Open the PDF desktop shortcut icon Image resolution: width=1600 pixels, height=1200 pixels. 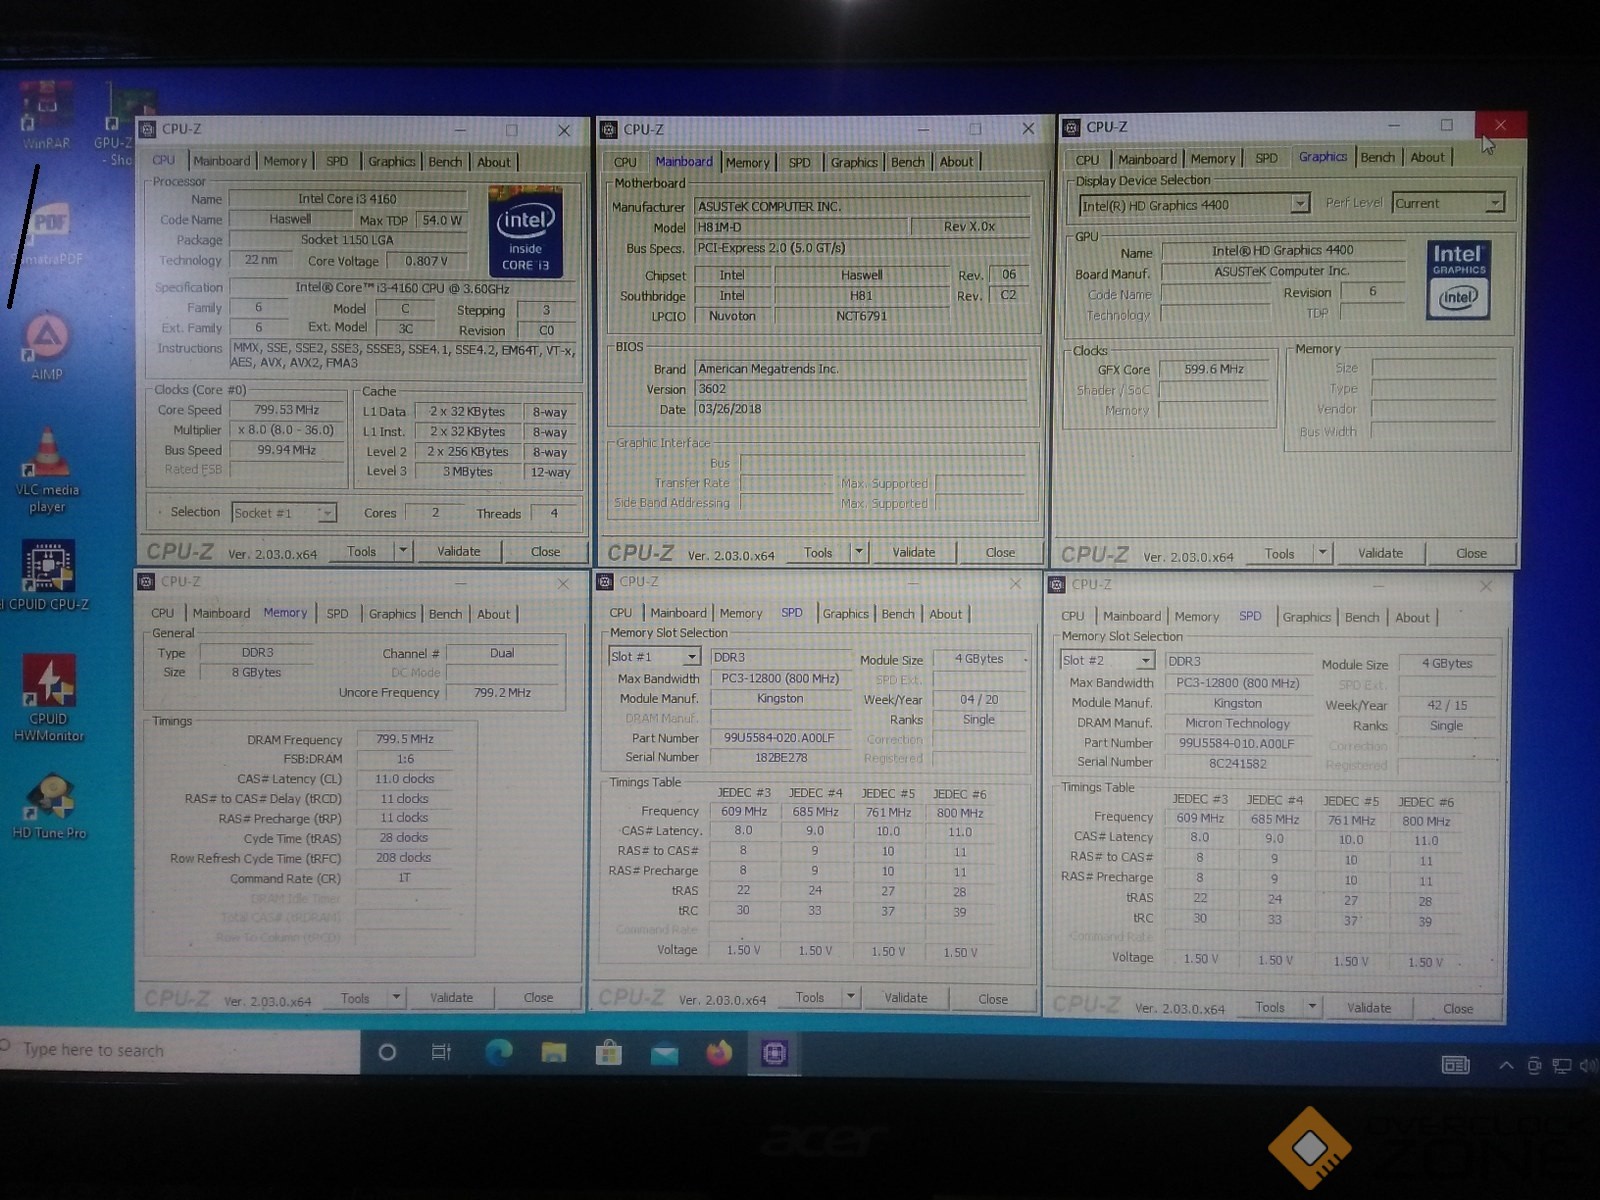coord(50,232)
